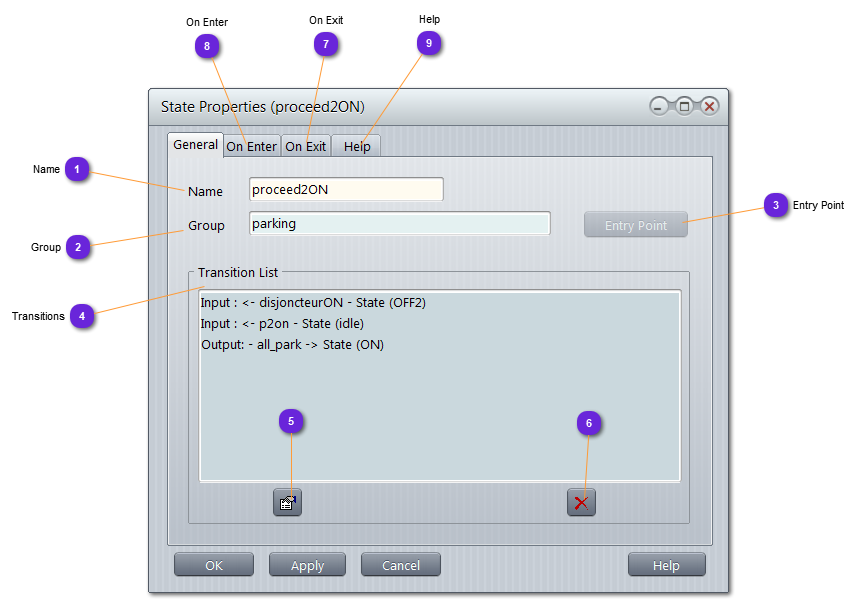Click the numbered callout marker 9
This screenshot has height=602, width=860.
pyautogui.click(x=429, y=44)
